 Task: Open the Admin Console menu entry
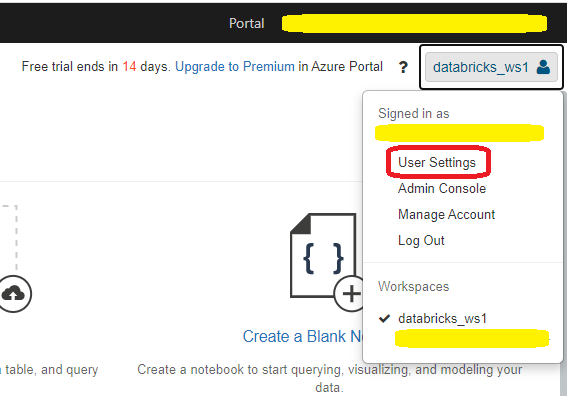click(442, 188)
